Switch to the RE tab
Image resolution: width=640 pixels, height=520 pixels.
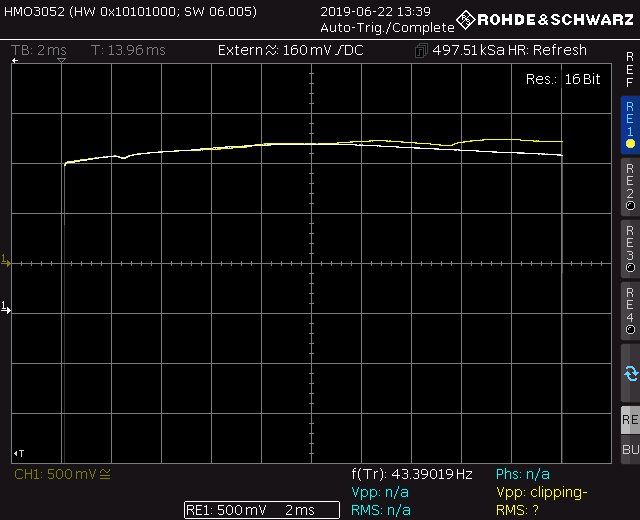click(x=629, y=419)
